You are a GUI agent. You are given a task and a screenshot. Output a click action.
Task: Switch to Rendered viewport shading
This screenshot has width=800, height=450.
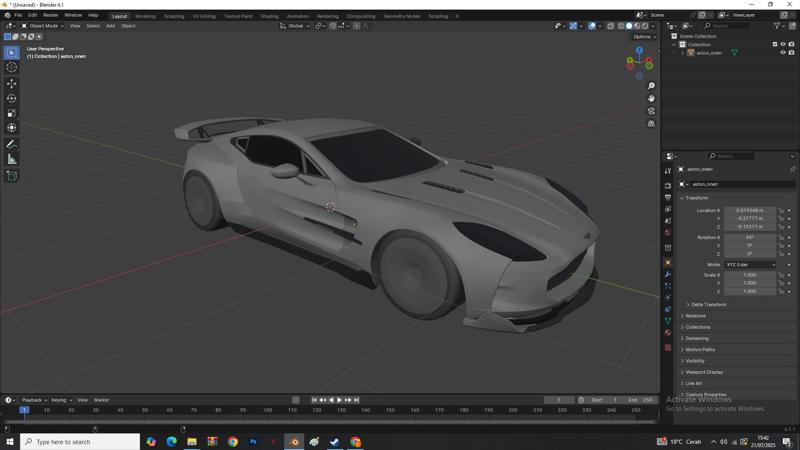coord(645,26)
